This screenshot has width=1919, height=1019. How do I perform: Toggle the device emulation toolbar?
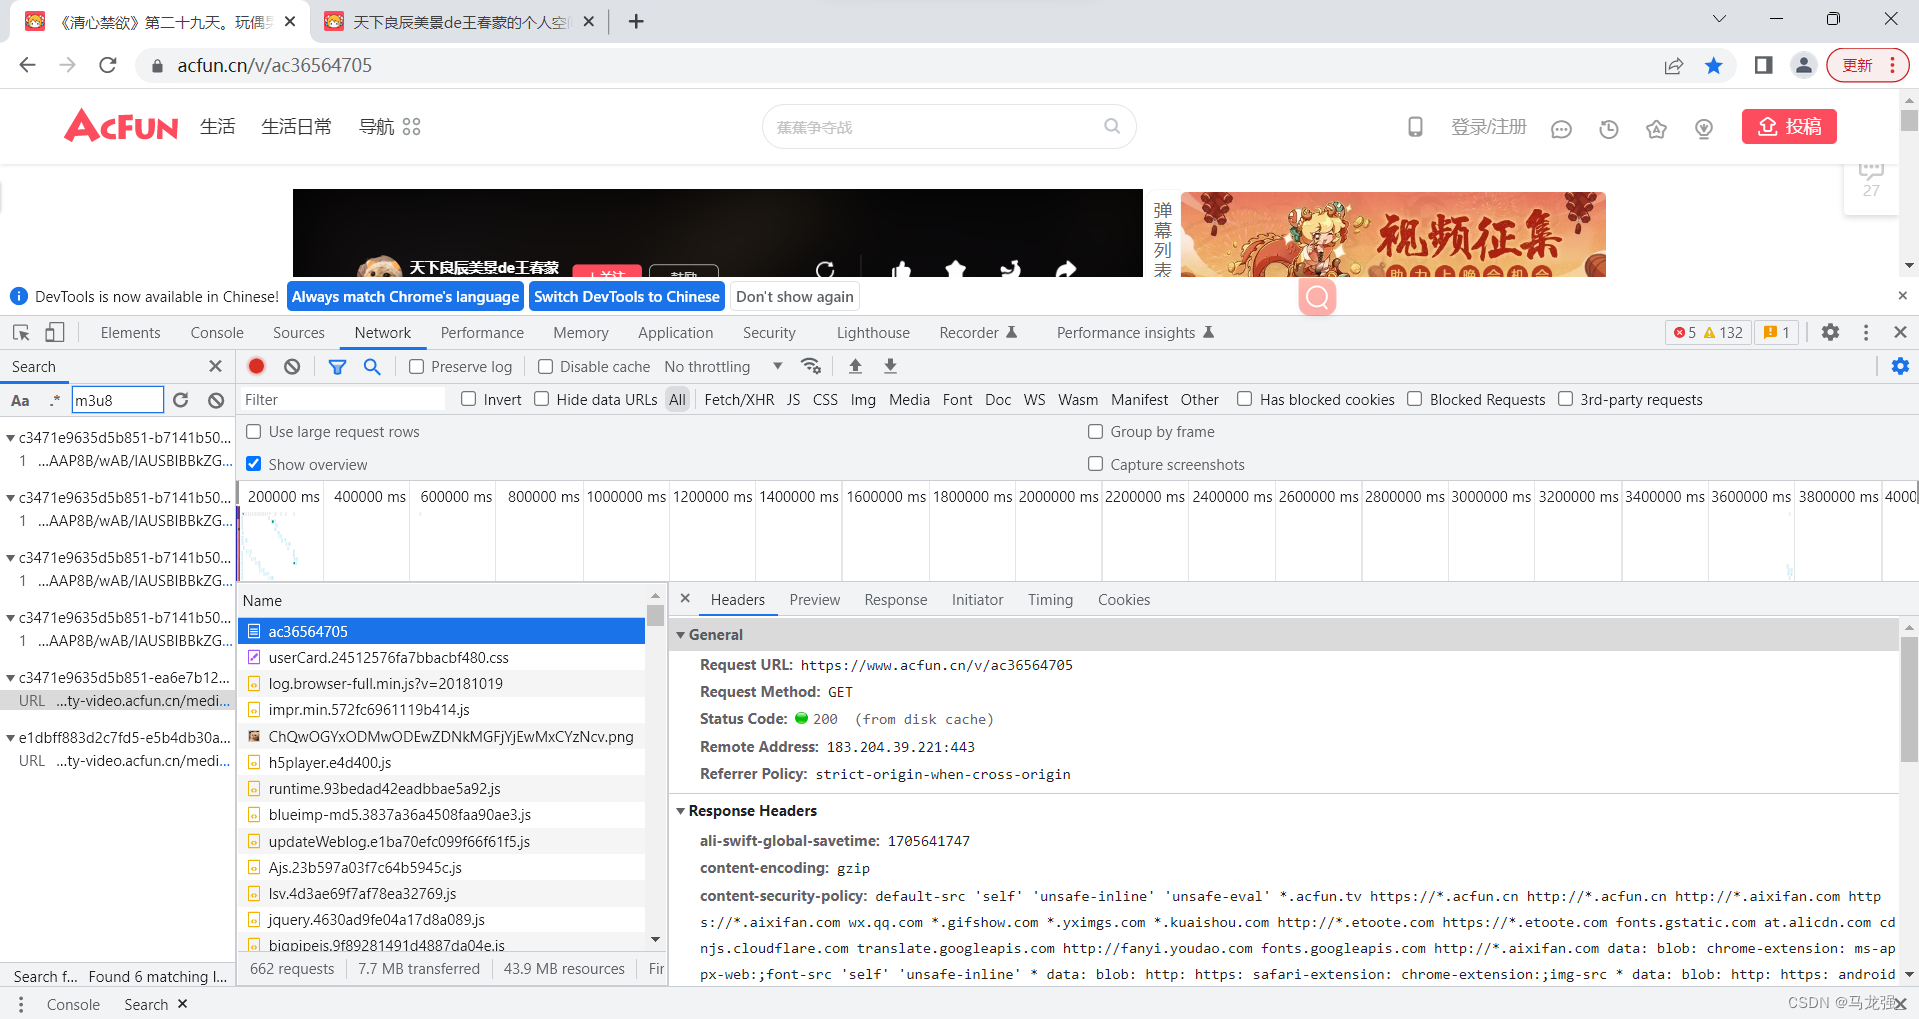point(55,332)
